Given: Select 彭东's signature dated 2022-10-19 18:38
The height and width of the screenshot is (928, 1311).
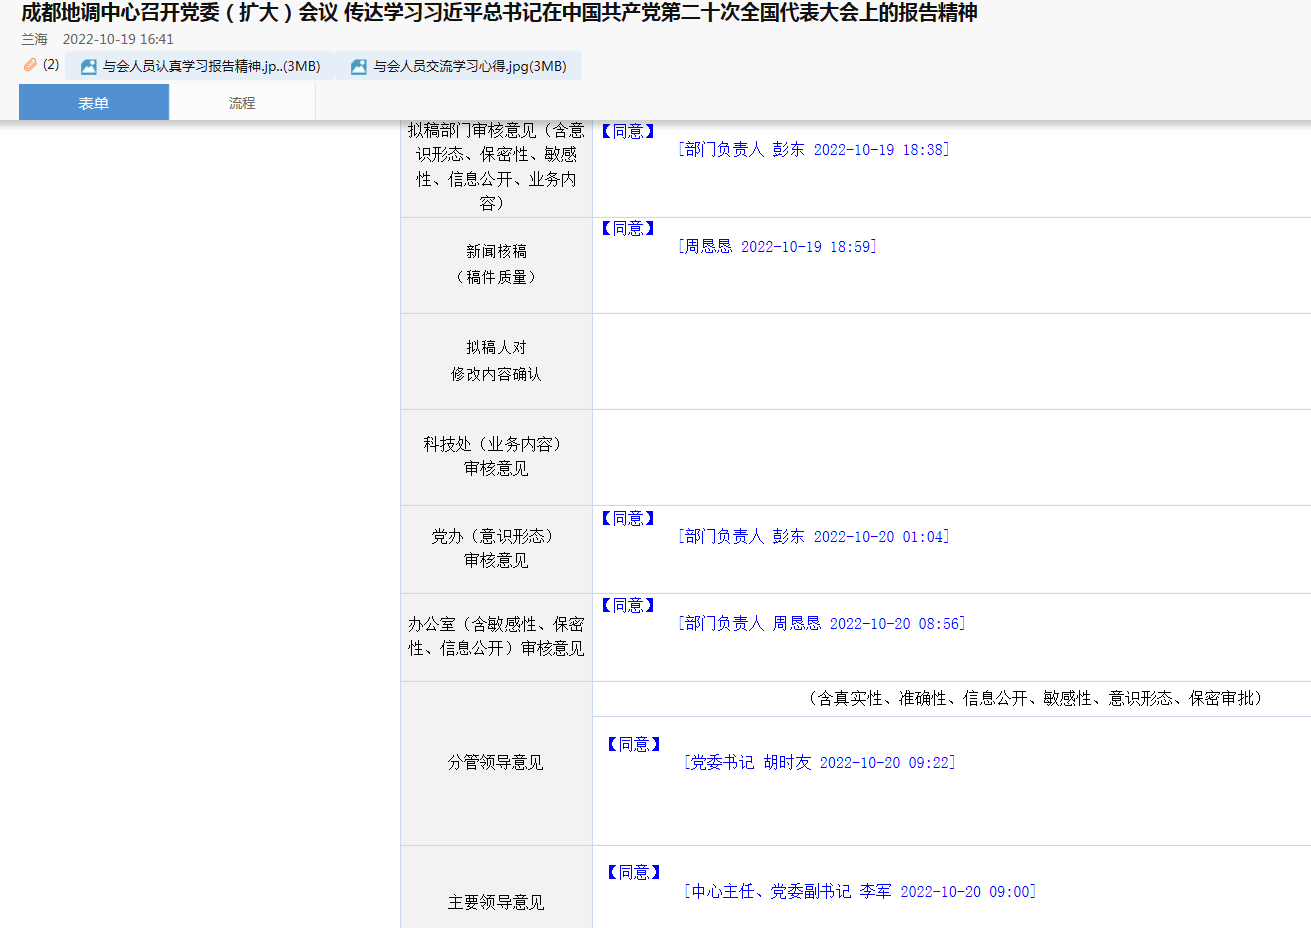Looking at the screenshot, I should [813, 150].
